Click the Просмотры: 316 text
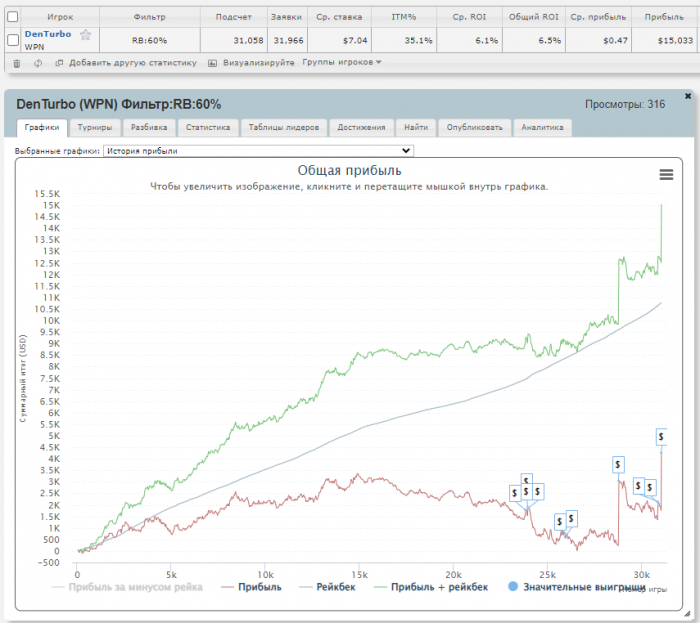This screenshot has width=700, height=623. pyautogui.click(x=625, y=104)
